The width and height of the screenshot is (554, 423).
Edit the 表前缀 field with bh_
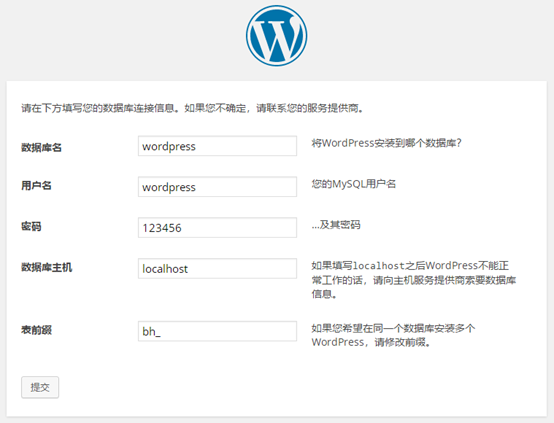217,331
